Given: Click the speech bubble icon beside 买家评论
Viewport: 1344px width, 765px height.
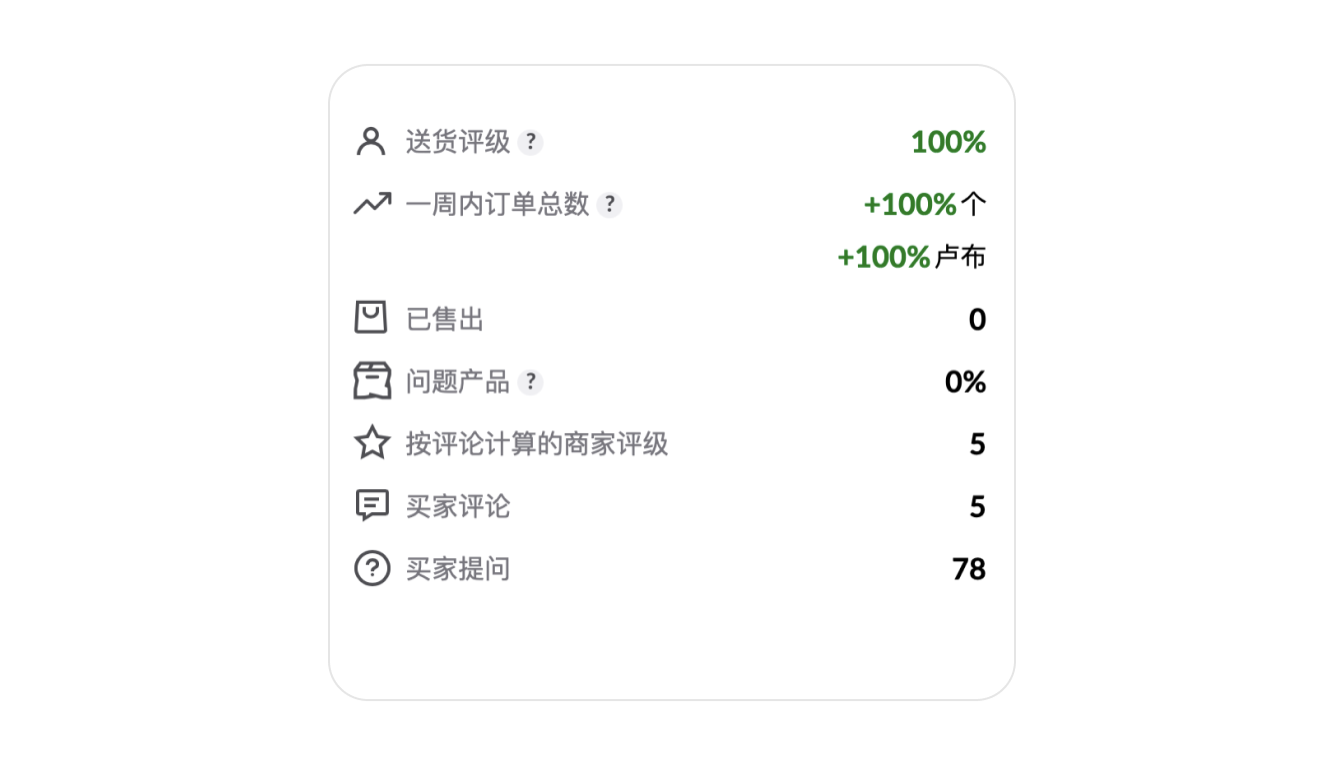Looking at the screenshot, I should pos(371,505).
